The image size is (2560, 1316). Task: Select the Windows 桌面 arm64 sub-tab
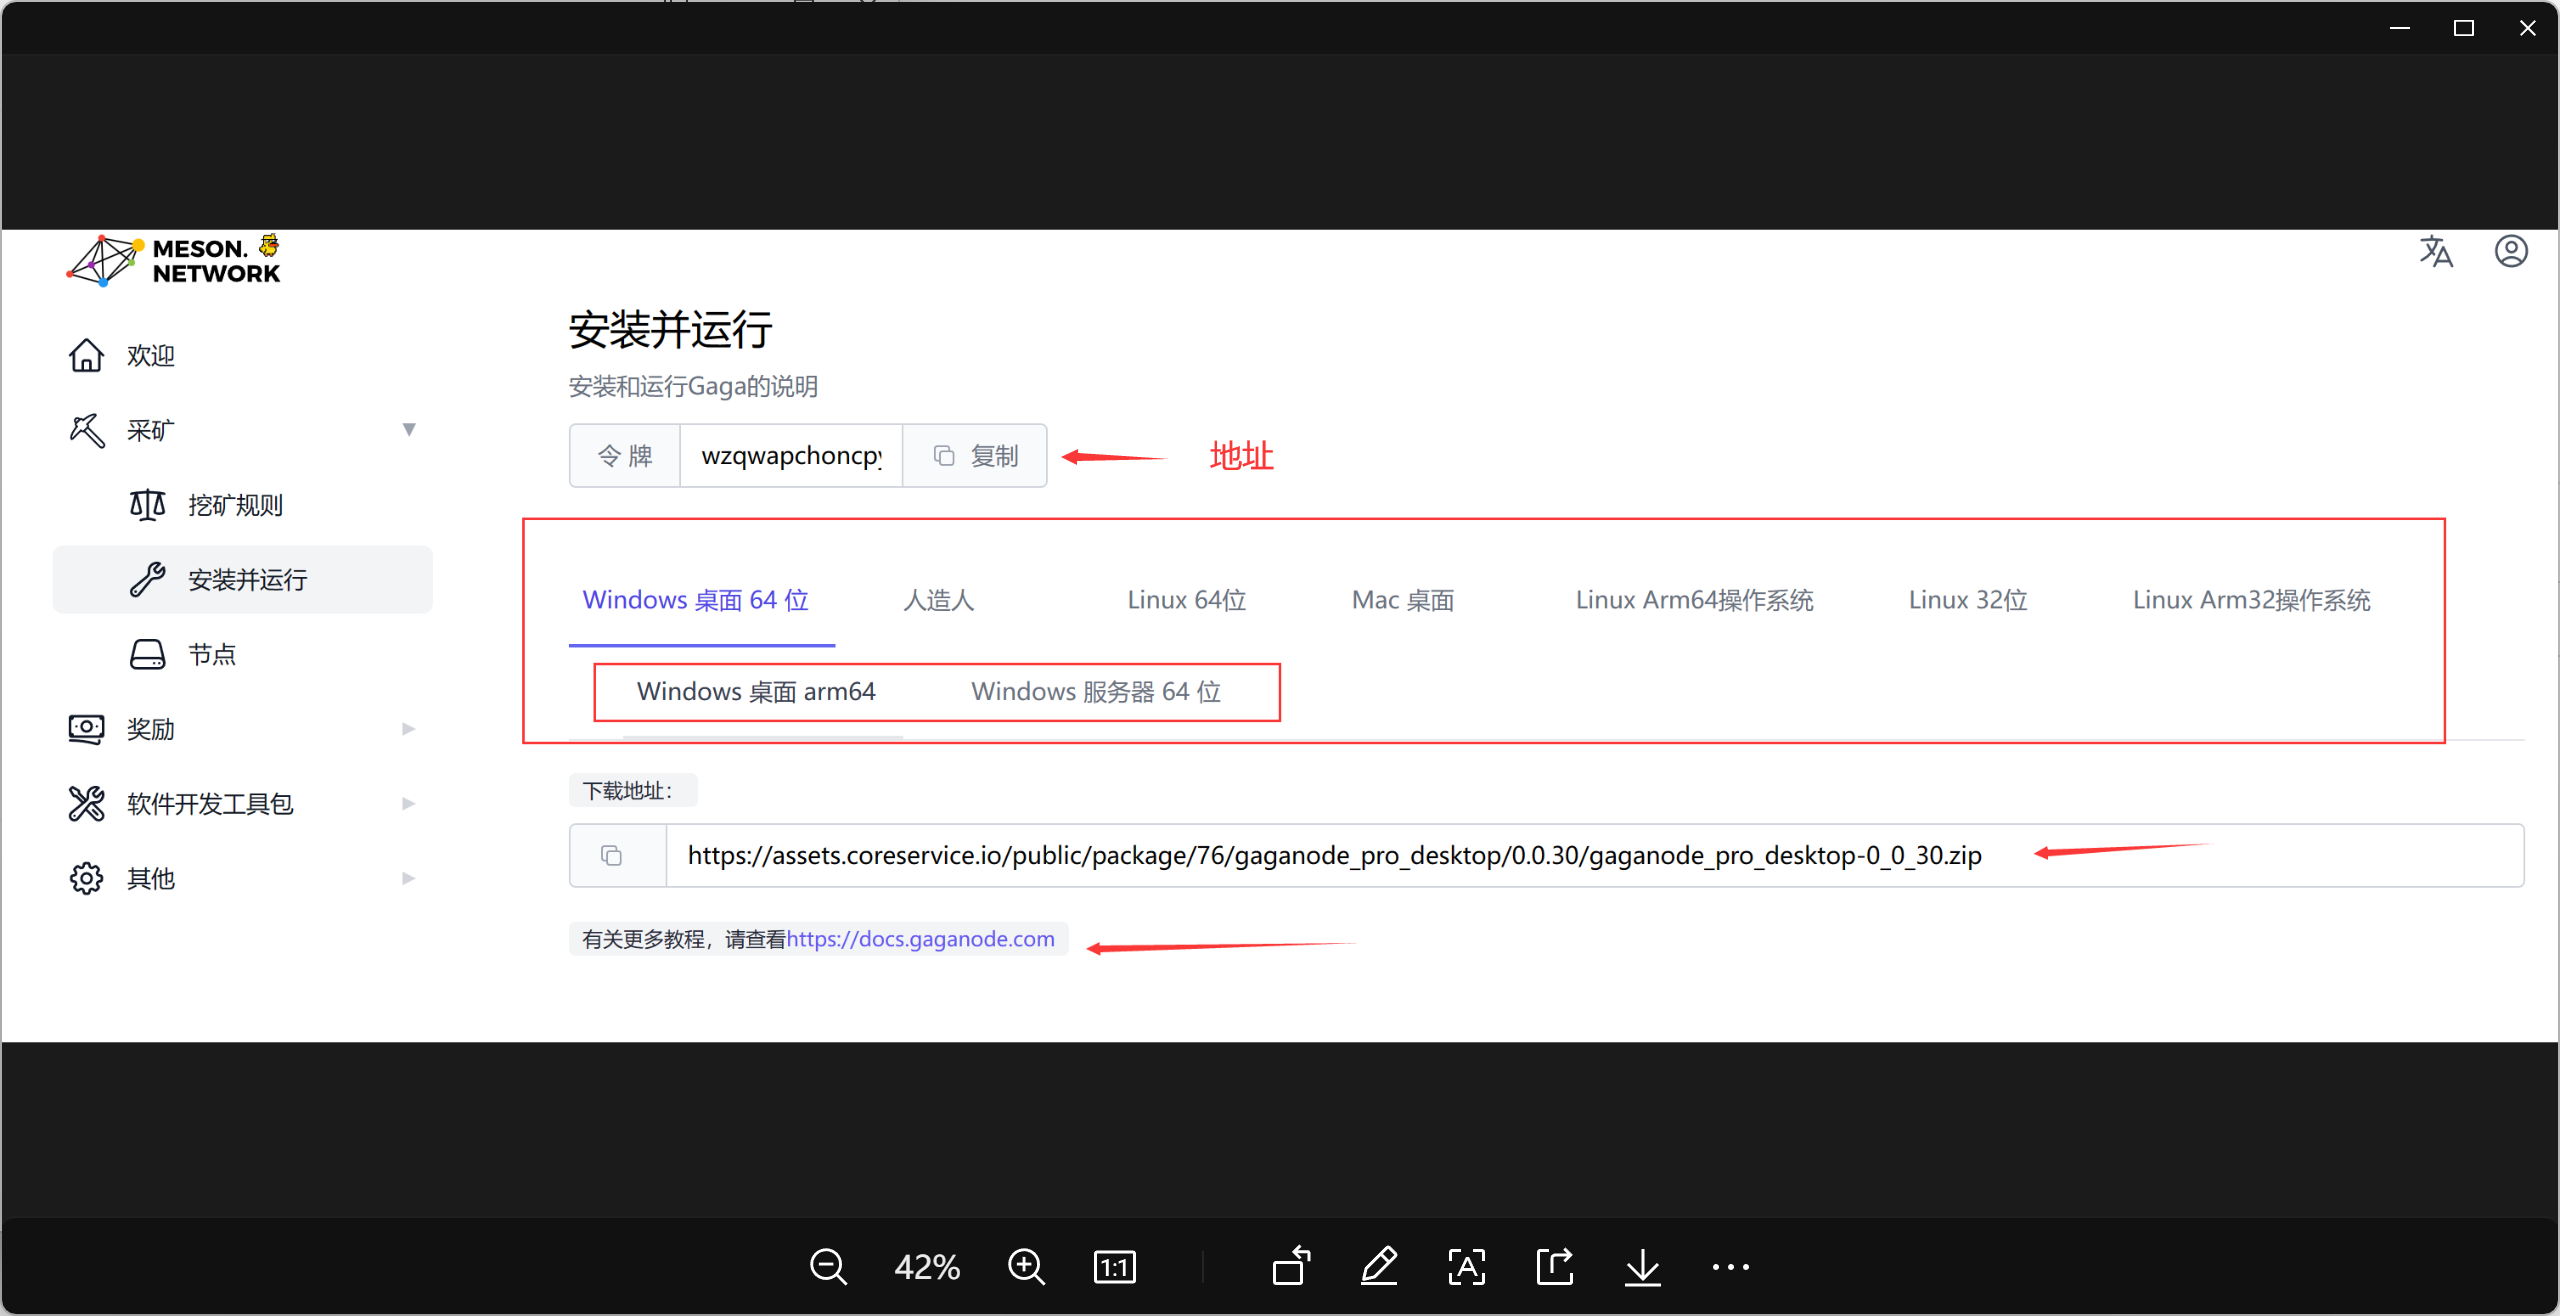756,692
